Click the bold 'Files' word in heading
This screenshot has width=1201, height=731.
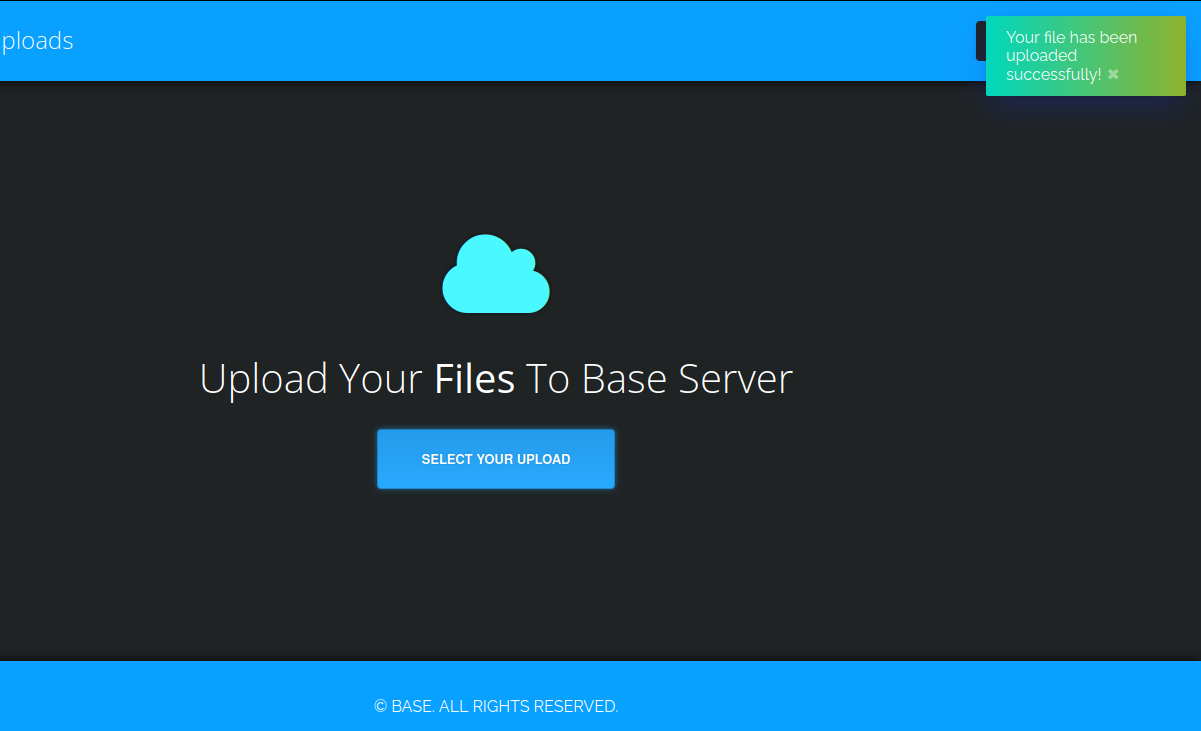[474, 379]
